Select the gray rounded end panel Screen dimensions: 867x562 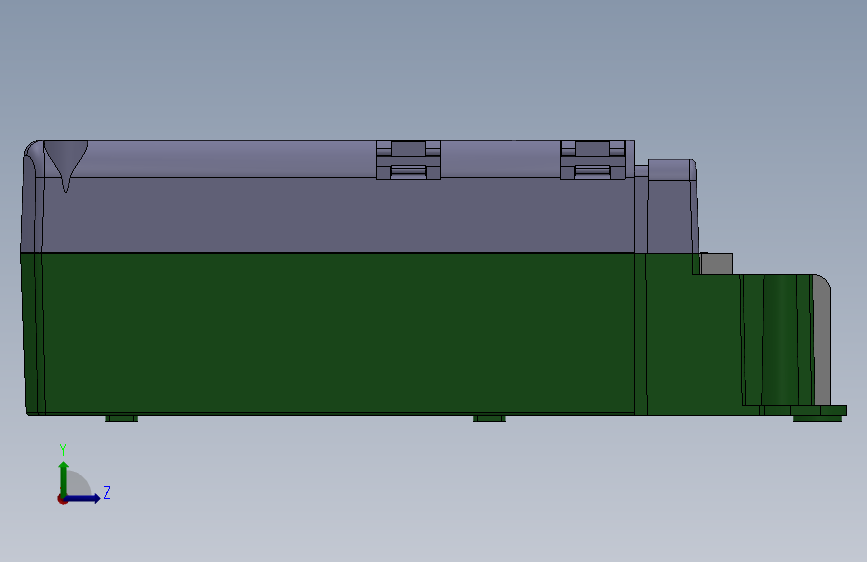click(x=822, y=340)
